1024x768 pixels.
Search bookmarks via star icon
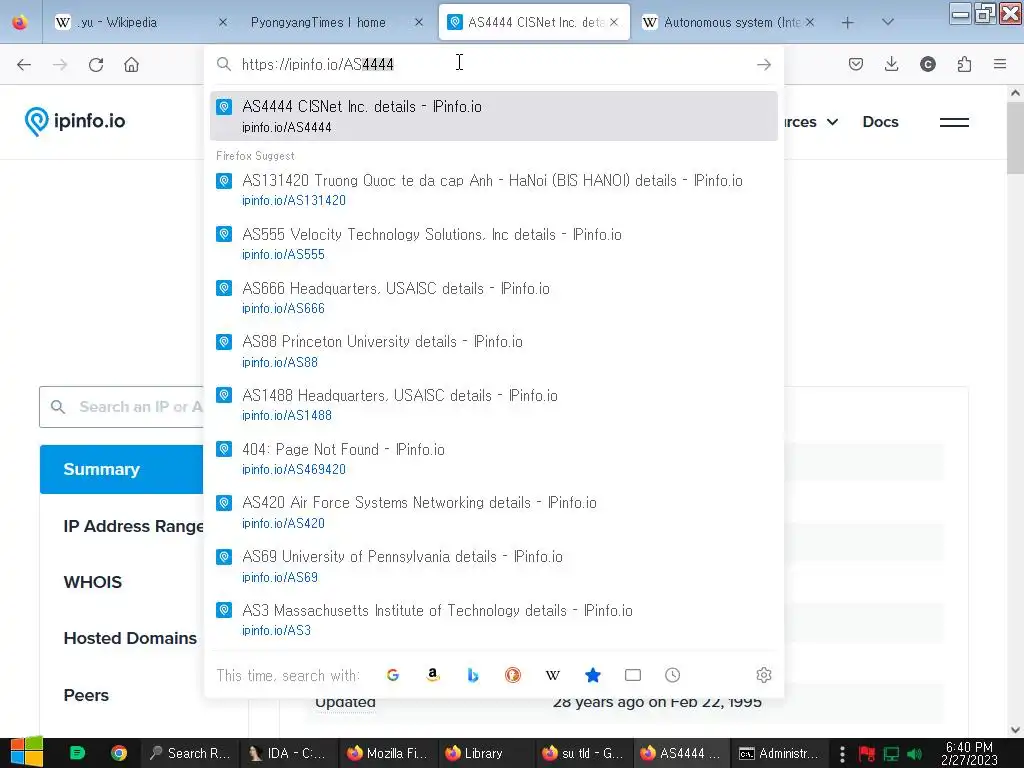coord(593,675)
